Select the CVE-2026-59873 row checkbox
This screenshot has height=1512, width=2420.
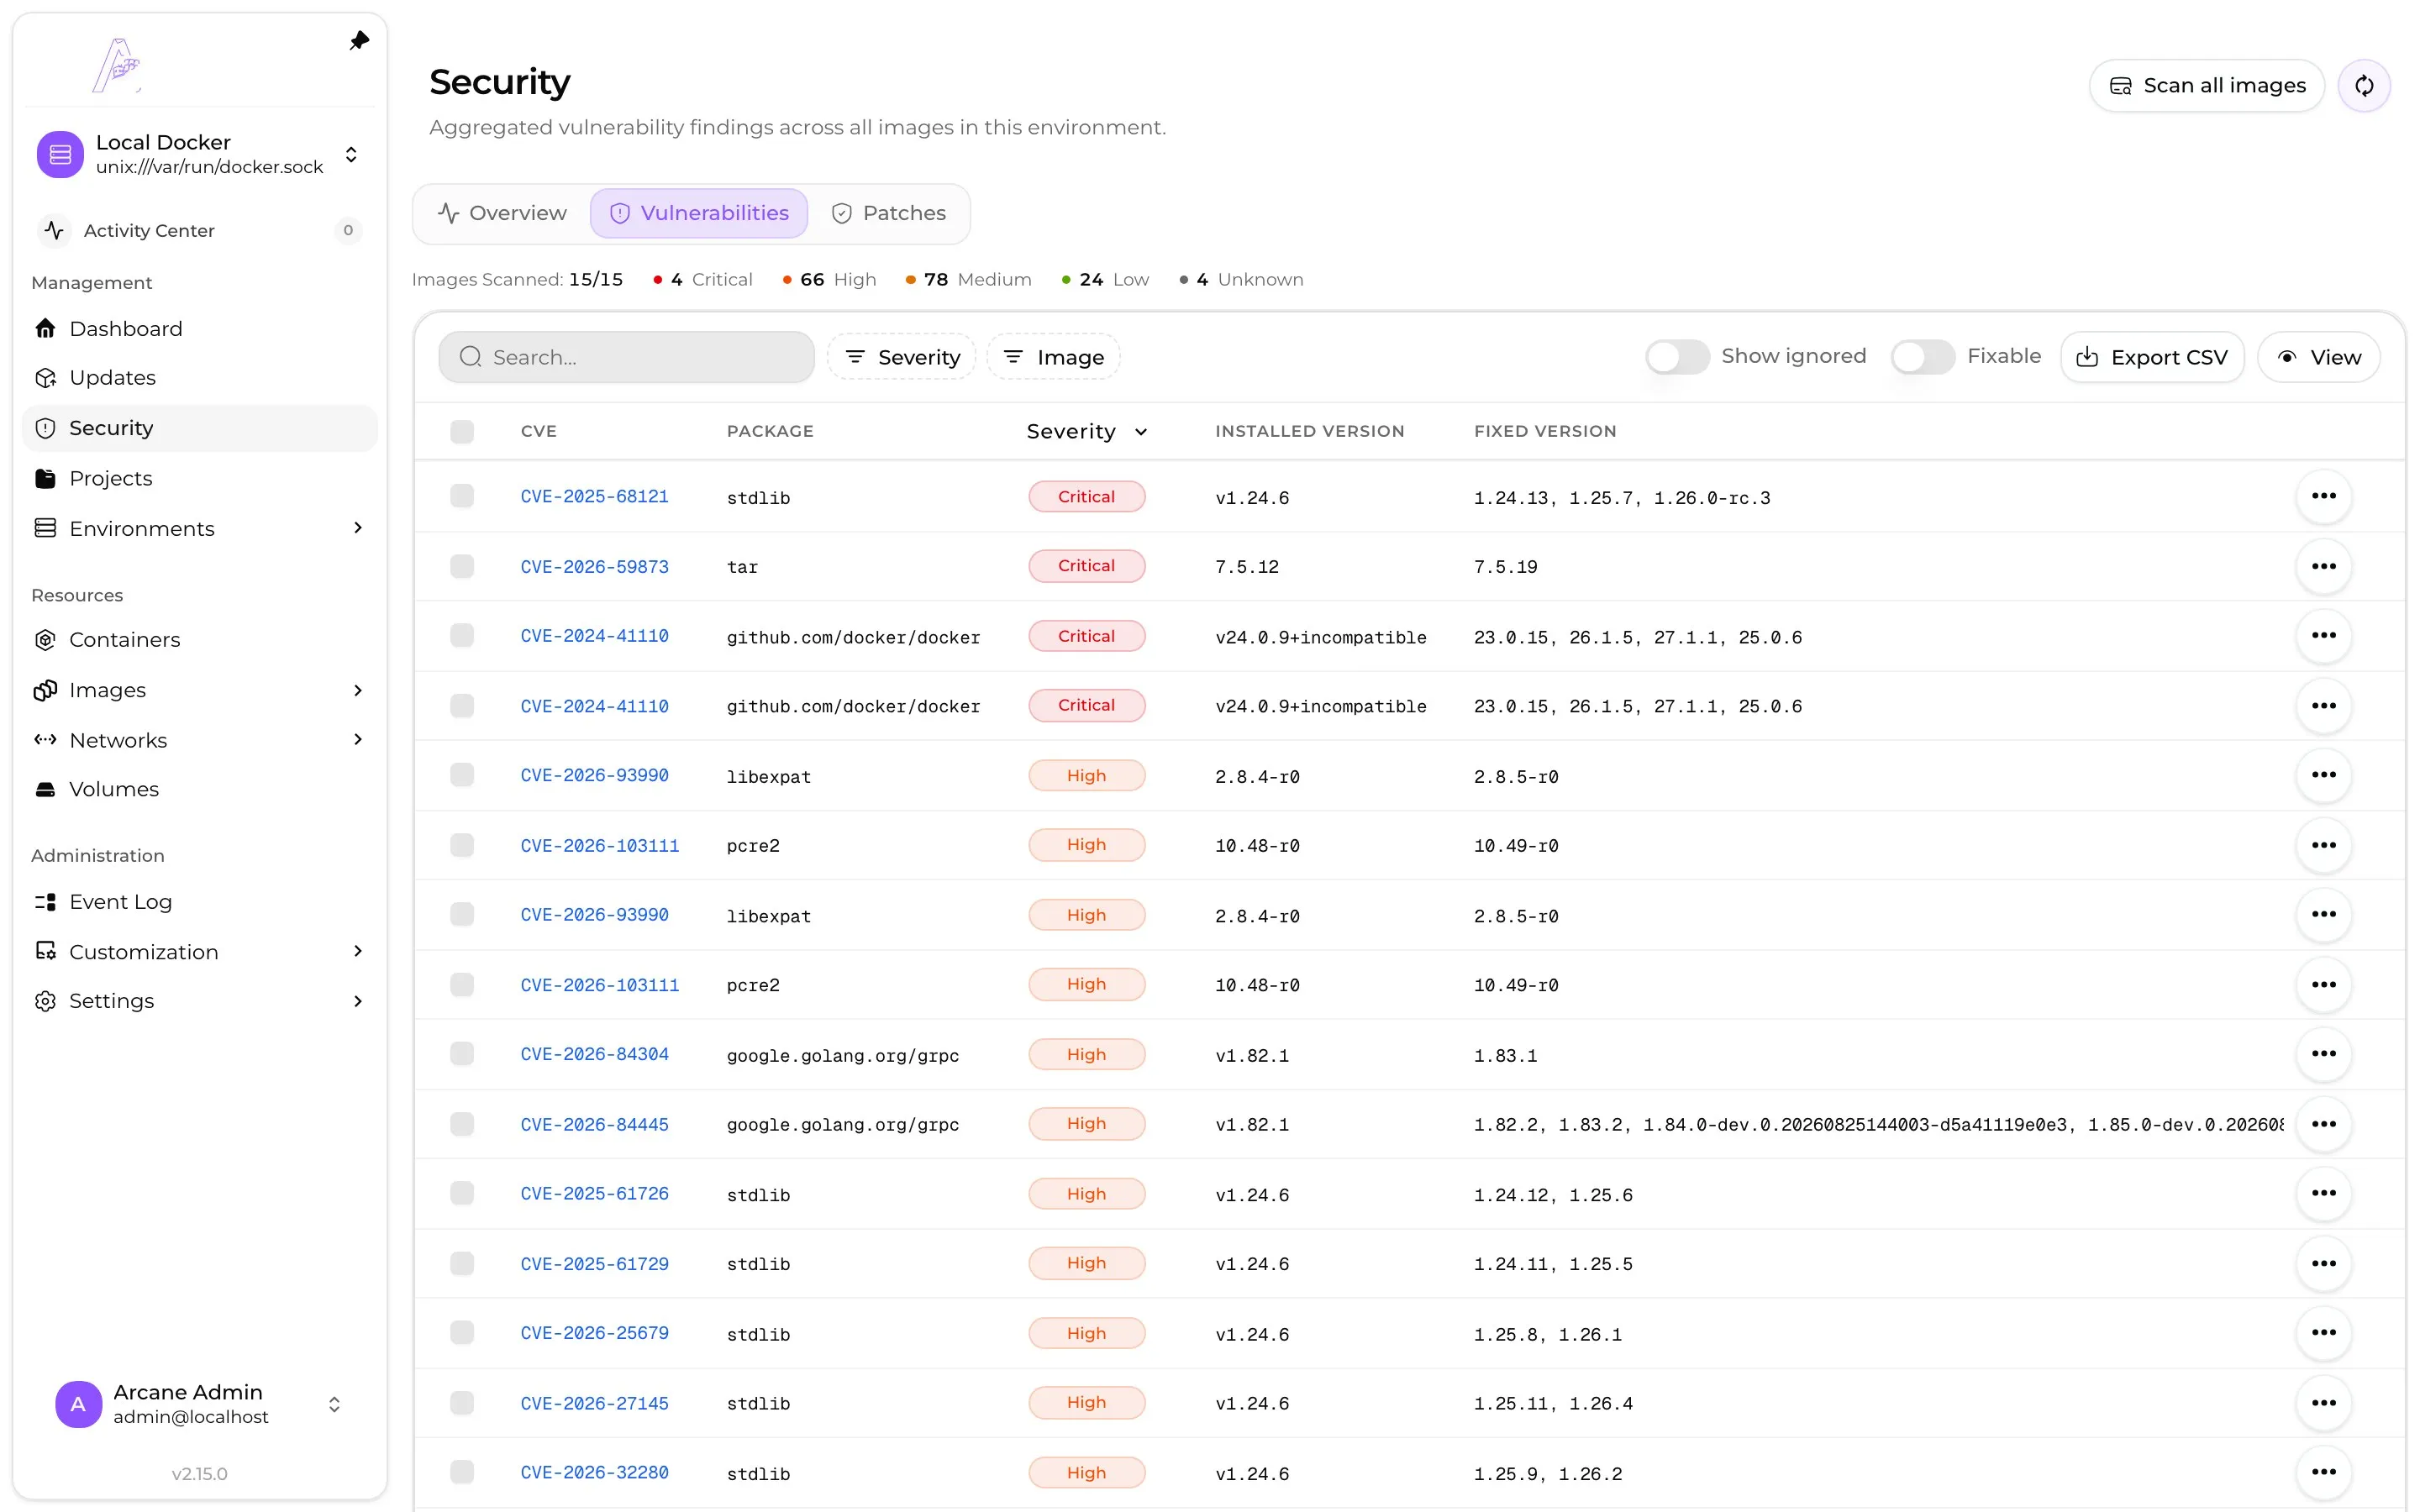click(x=462, y=566)
